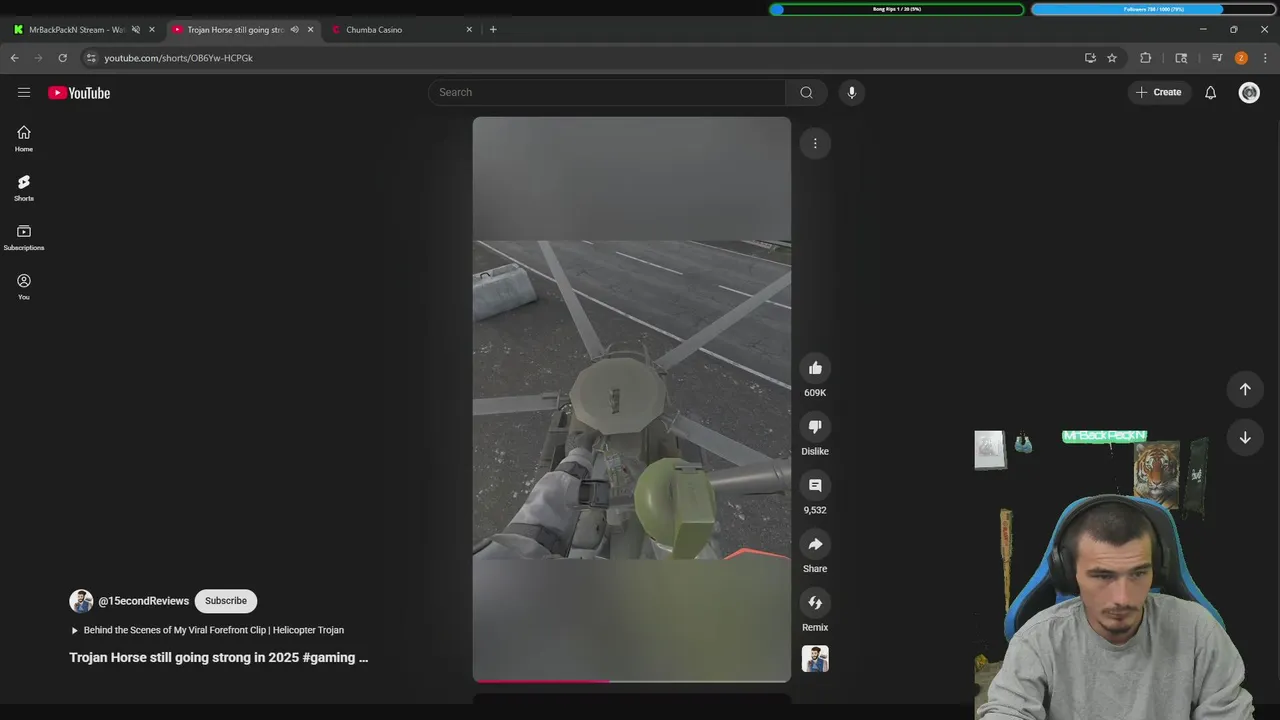Dislike the Short with thumbs down
The width and height of the screenshot is (1280, 720).
point(815,427)
